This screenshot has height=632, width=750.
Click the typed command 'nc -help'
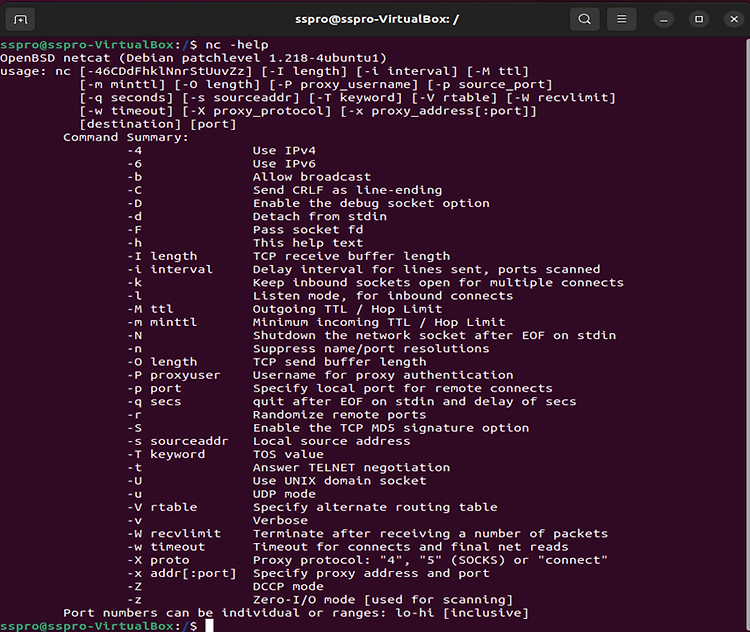point(237,45)
